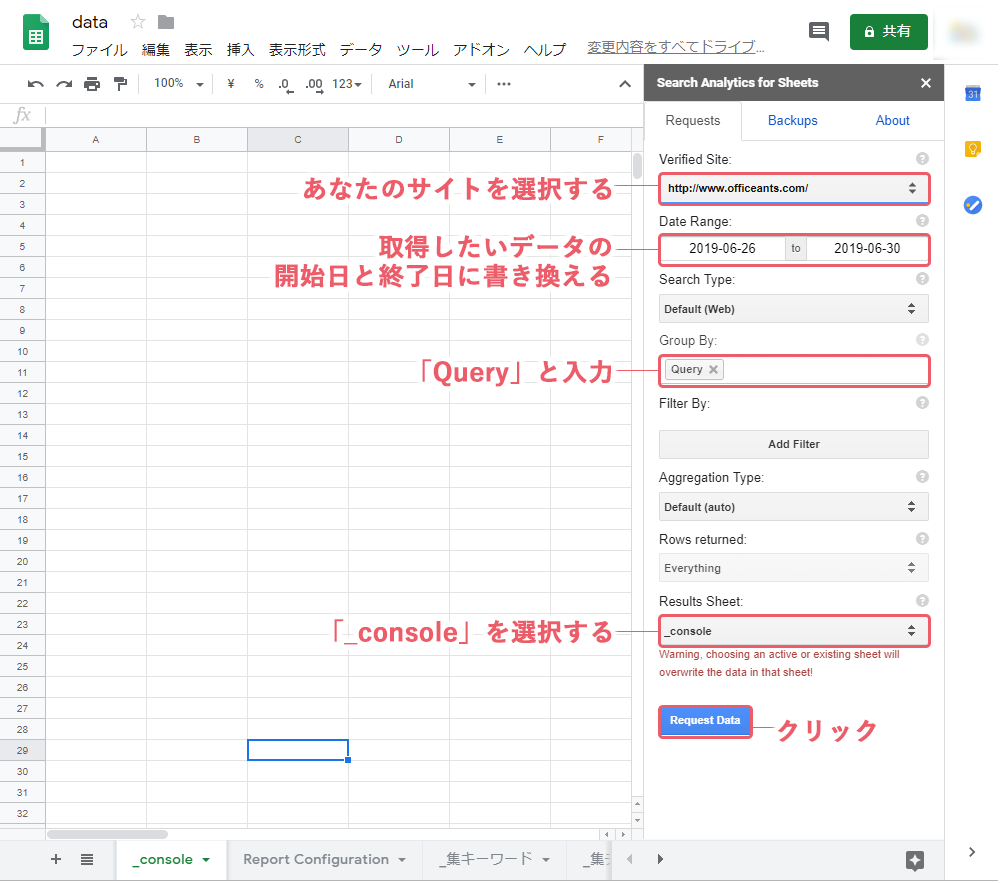The width and height of the screenshot is (1000, 883).
Task: Click the save status link to Drive
Action: pyautogui.click(x=675, y=47)
